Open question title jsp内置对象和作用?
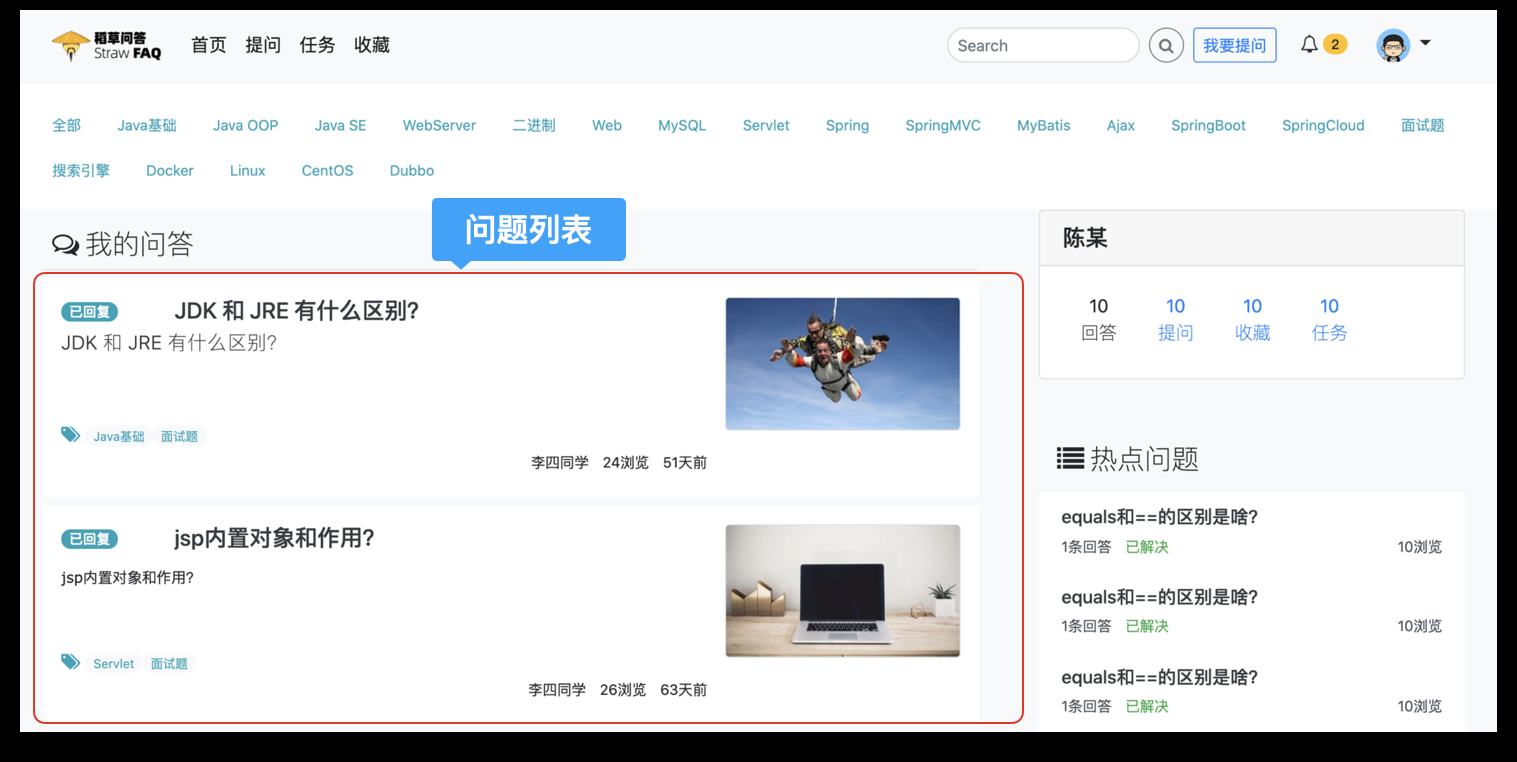 pos(274,538)
